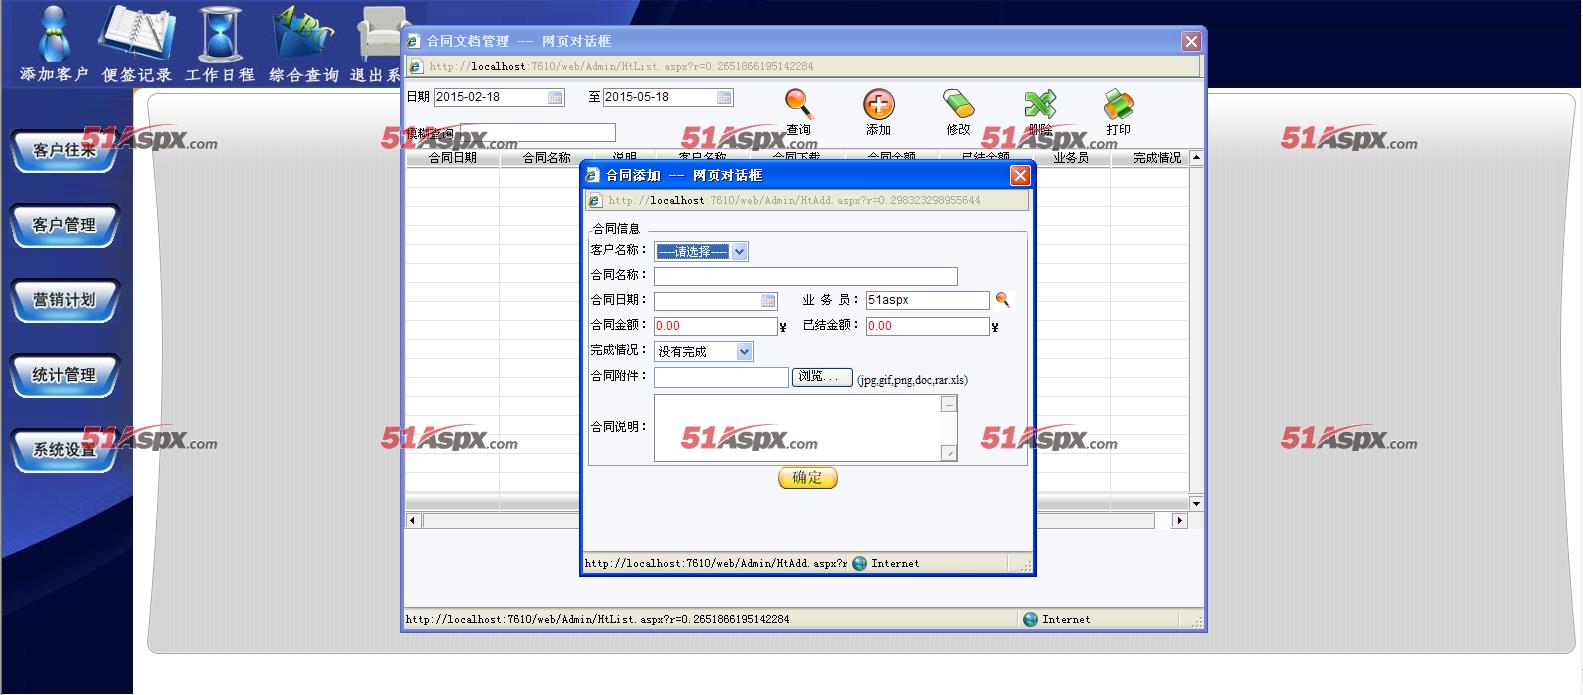This screenshot has width=1583, height=695.
Task: Click the magnifier icon beside 业务员 field
Action: click(1002, 300)
